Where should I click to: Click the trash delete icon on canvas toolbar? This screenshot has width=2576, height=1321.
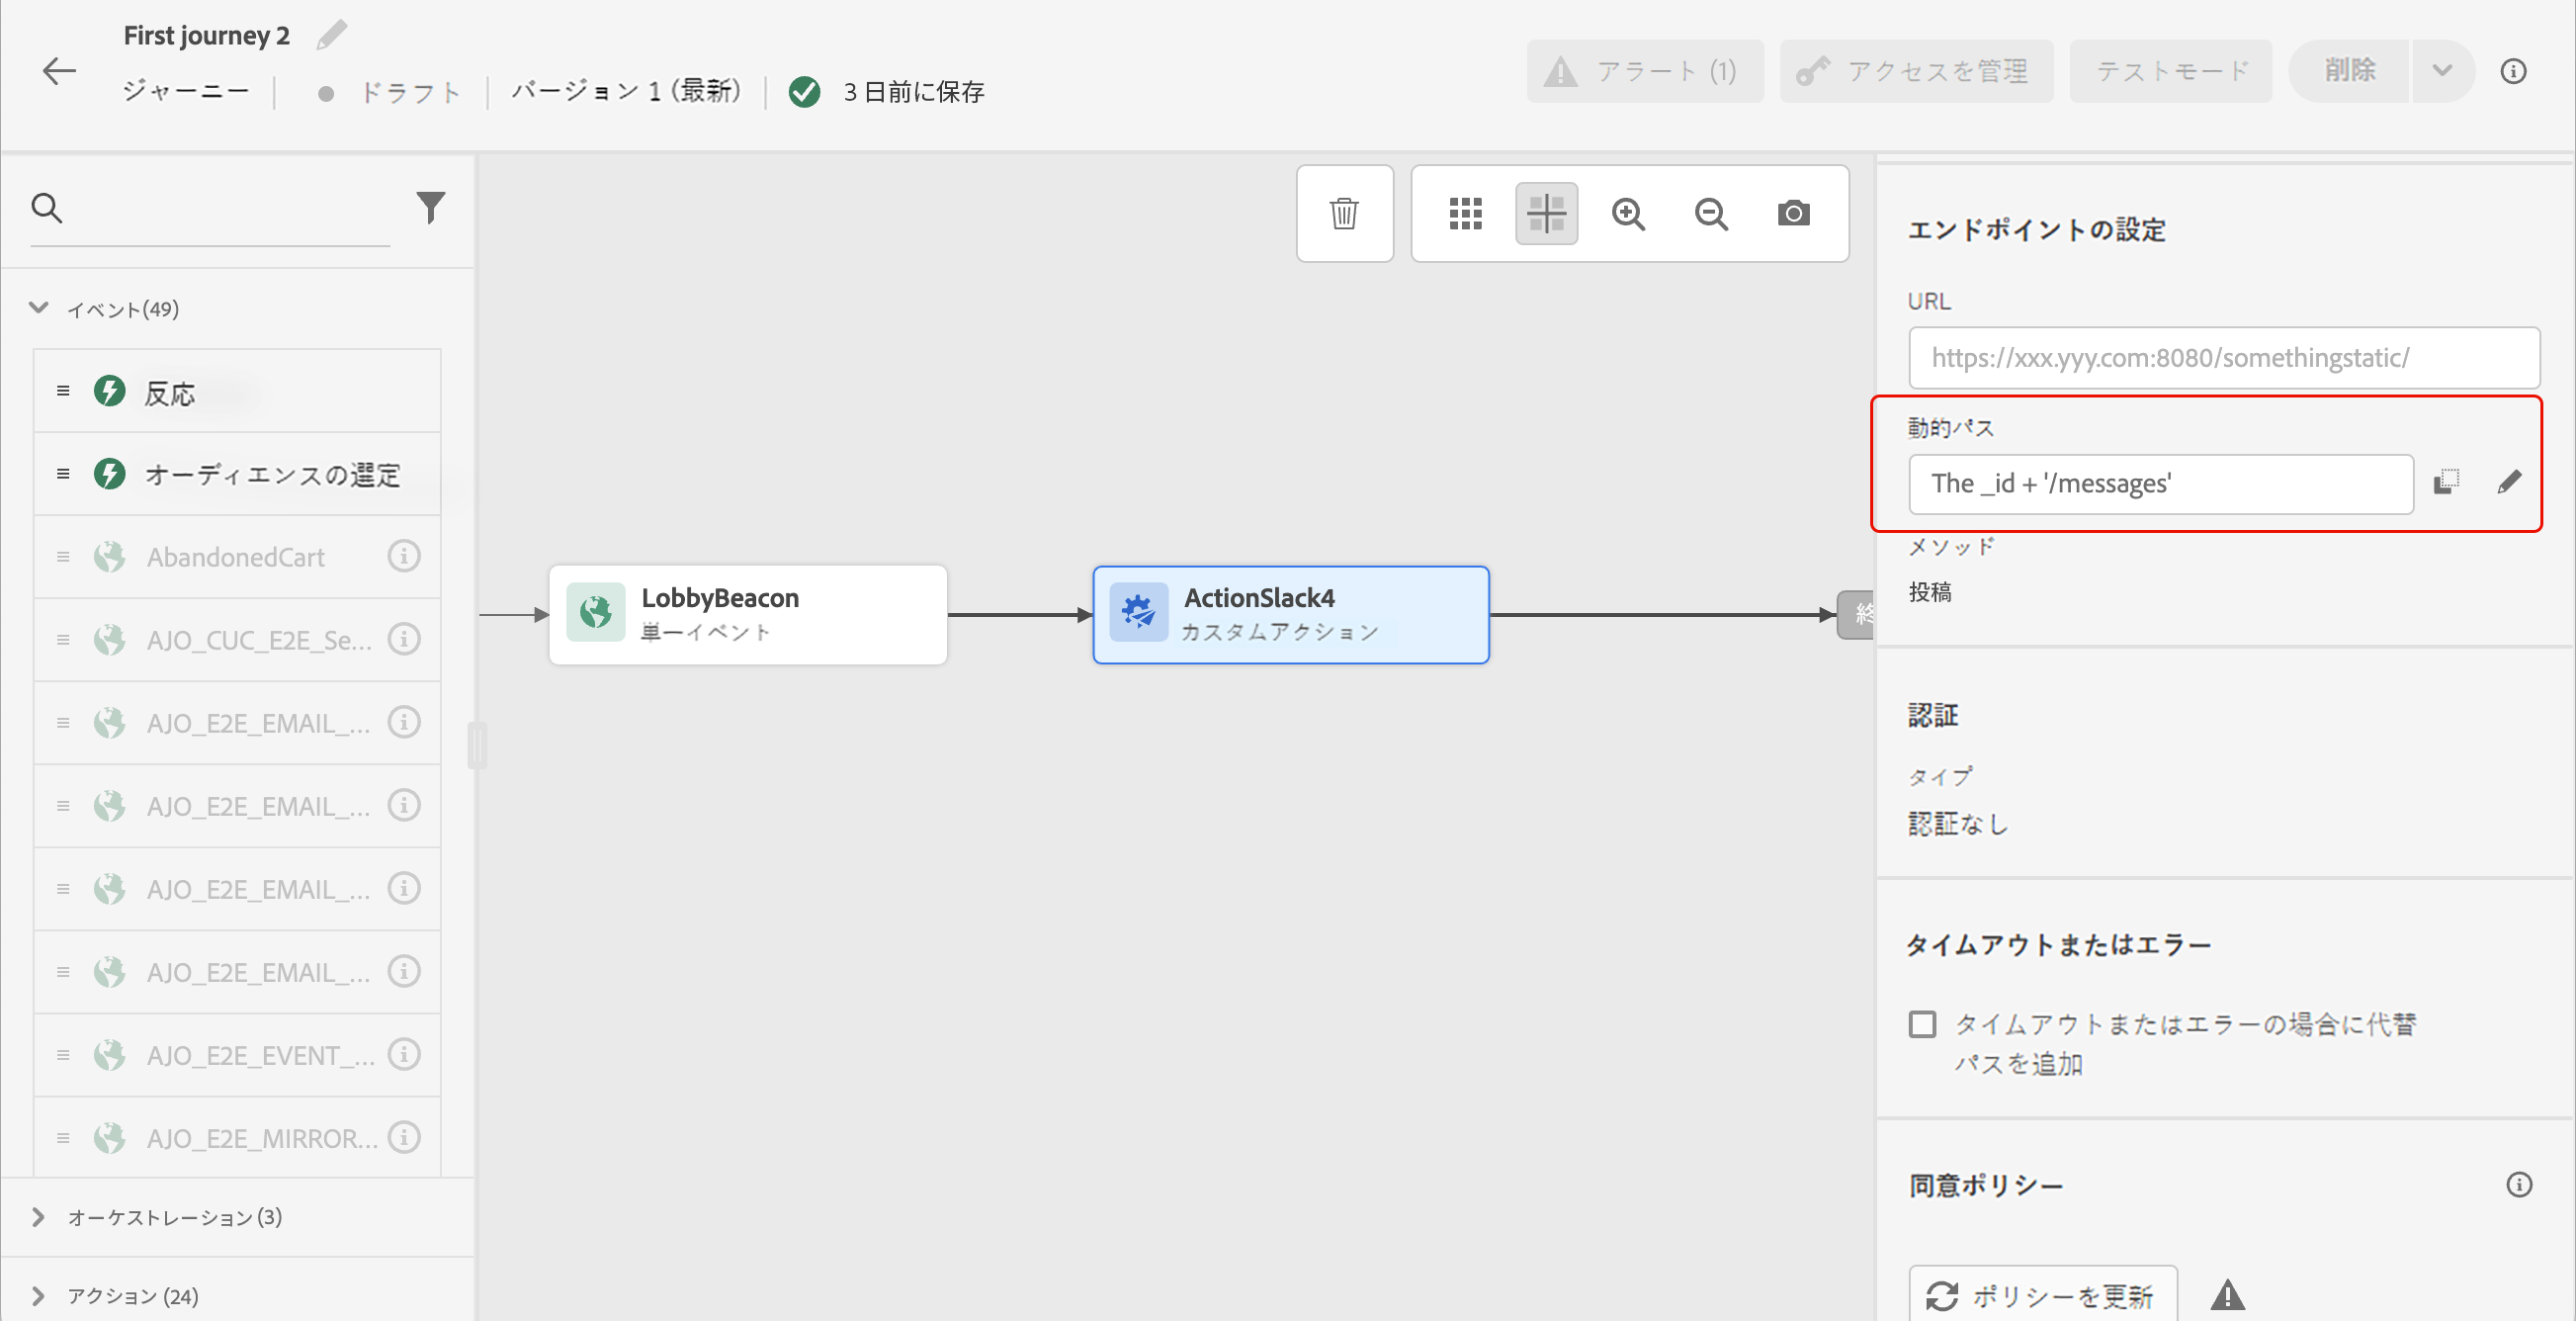pos(1344,213)
